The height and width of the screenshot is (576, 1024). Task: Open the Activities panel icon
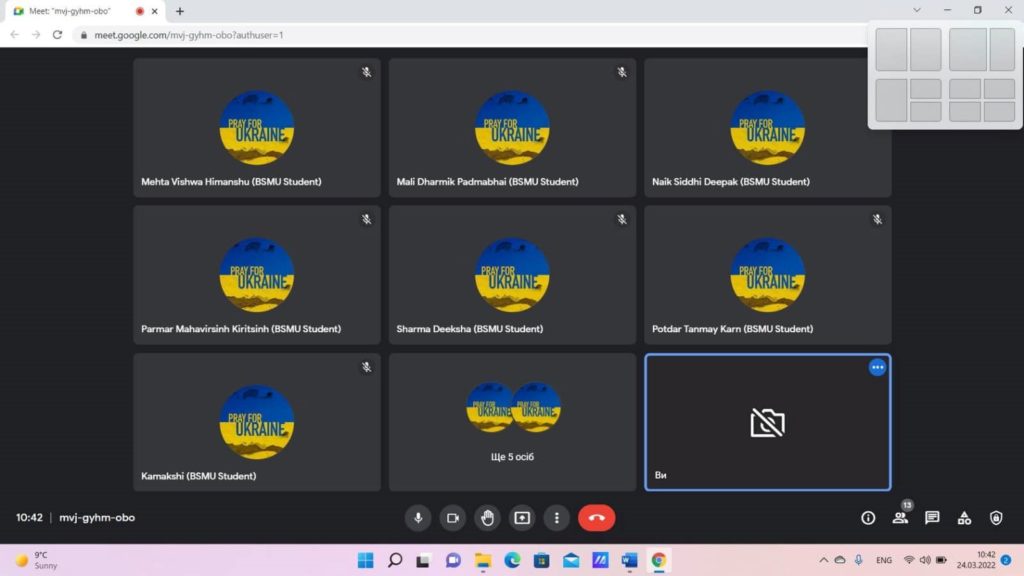coord(964,518)
